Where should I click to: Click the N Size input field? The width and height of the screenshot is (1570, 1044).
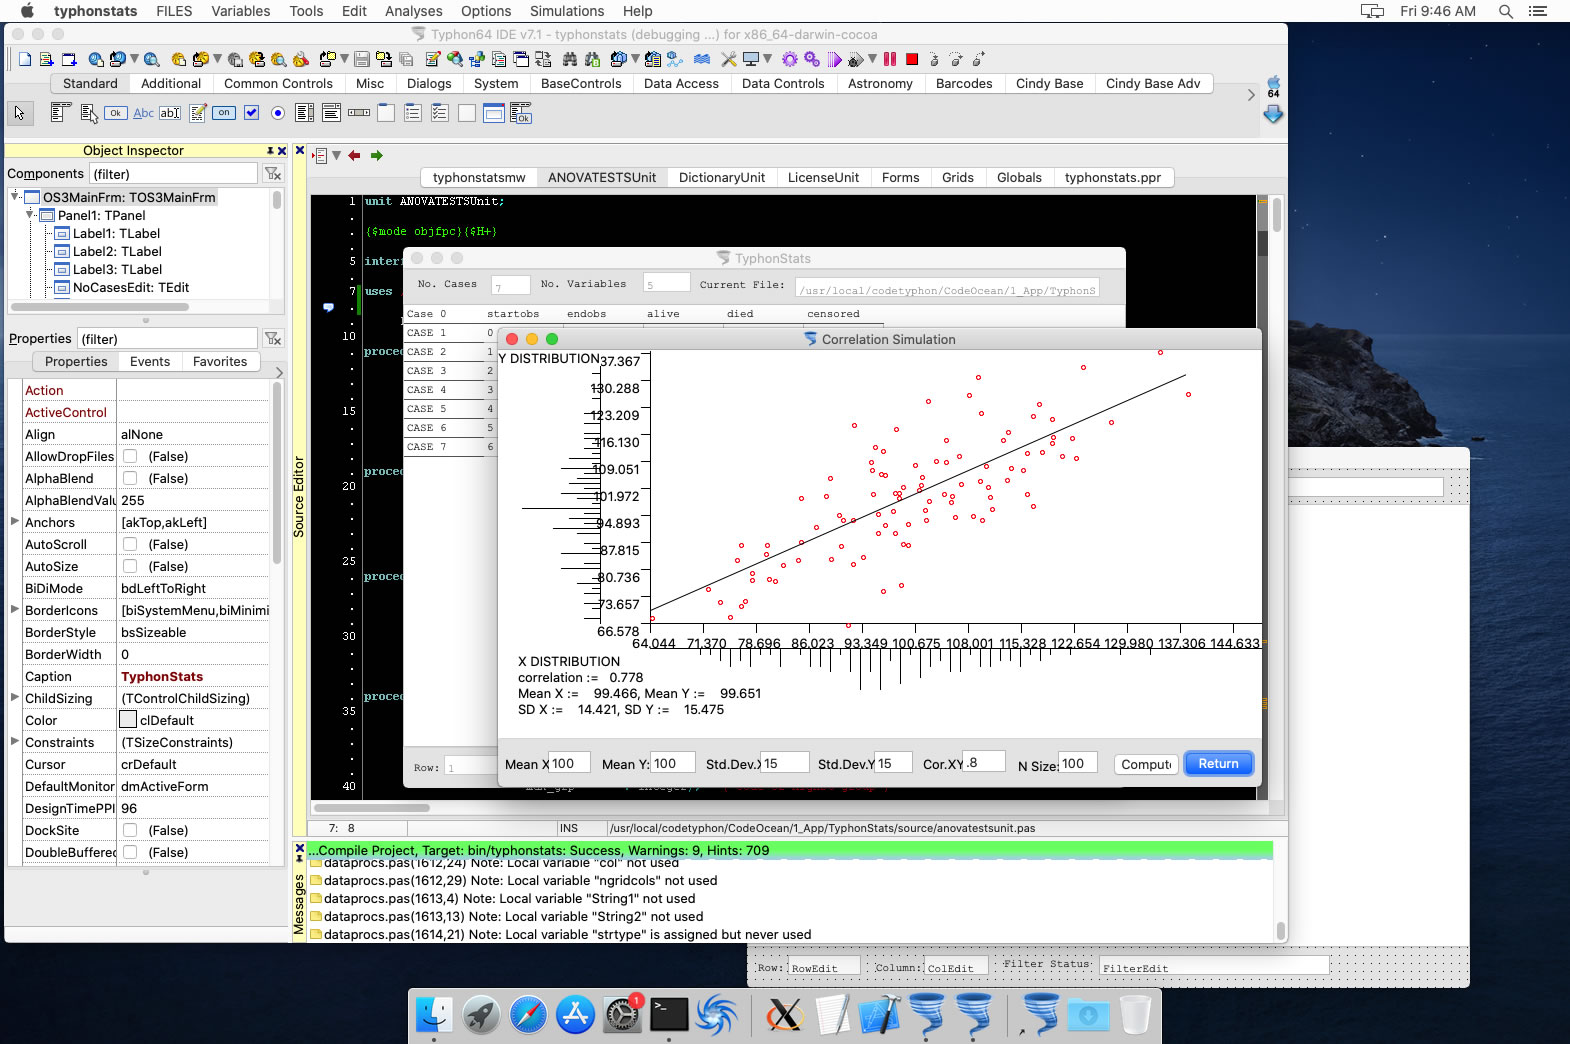(1078, 764)
